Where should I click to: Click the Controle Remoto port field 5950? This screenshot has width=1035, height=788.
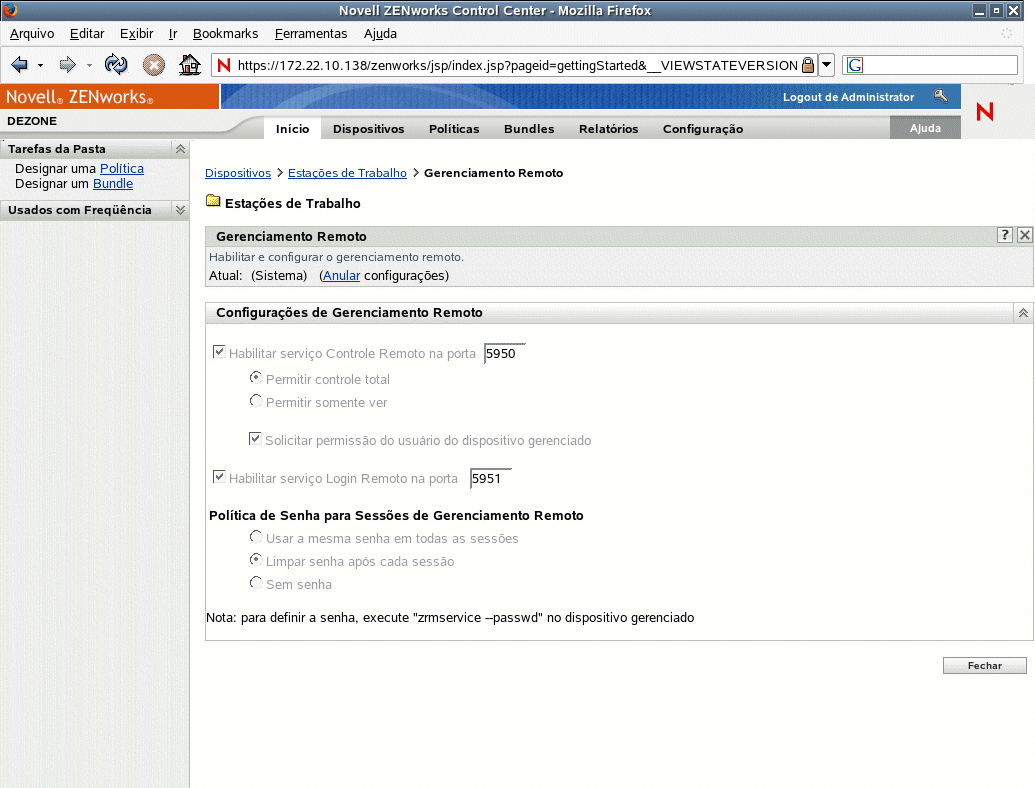coord(505,354)
